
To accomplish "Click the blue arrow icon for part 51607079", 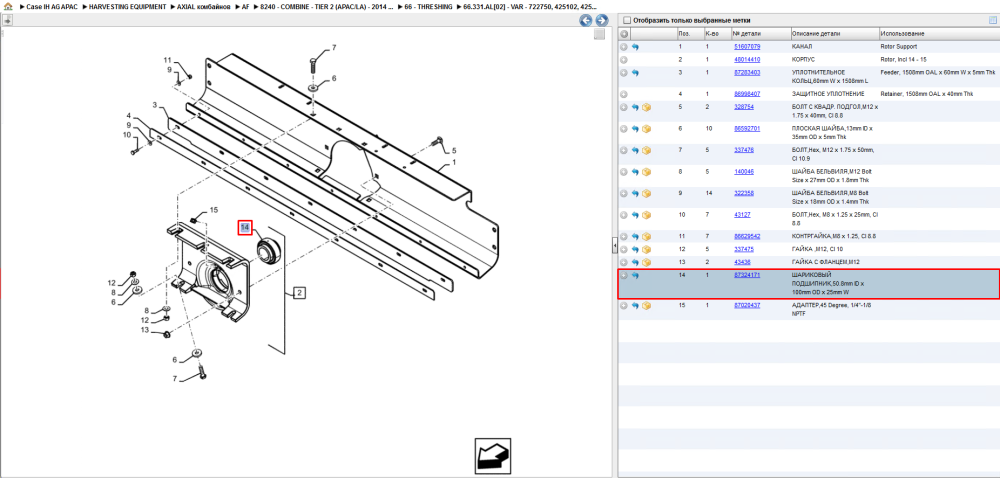I will (x=635, y=47).
